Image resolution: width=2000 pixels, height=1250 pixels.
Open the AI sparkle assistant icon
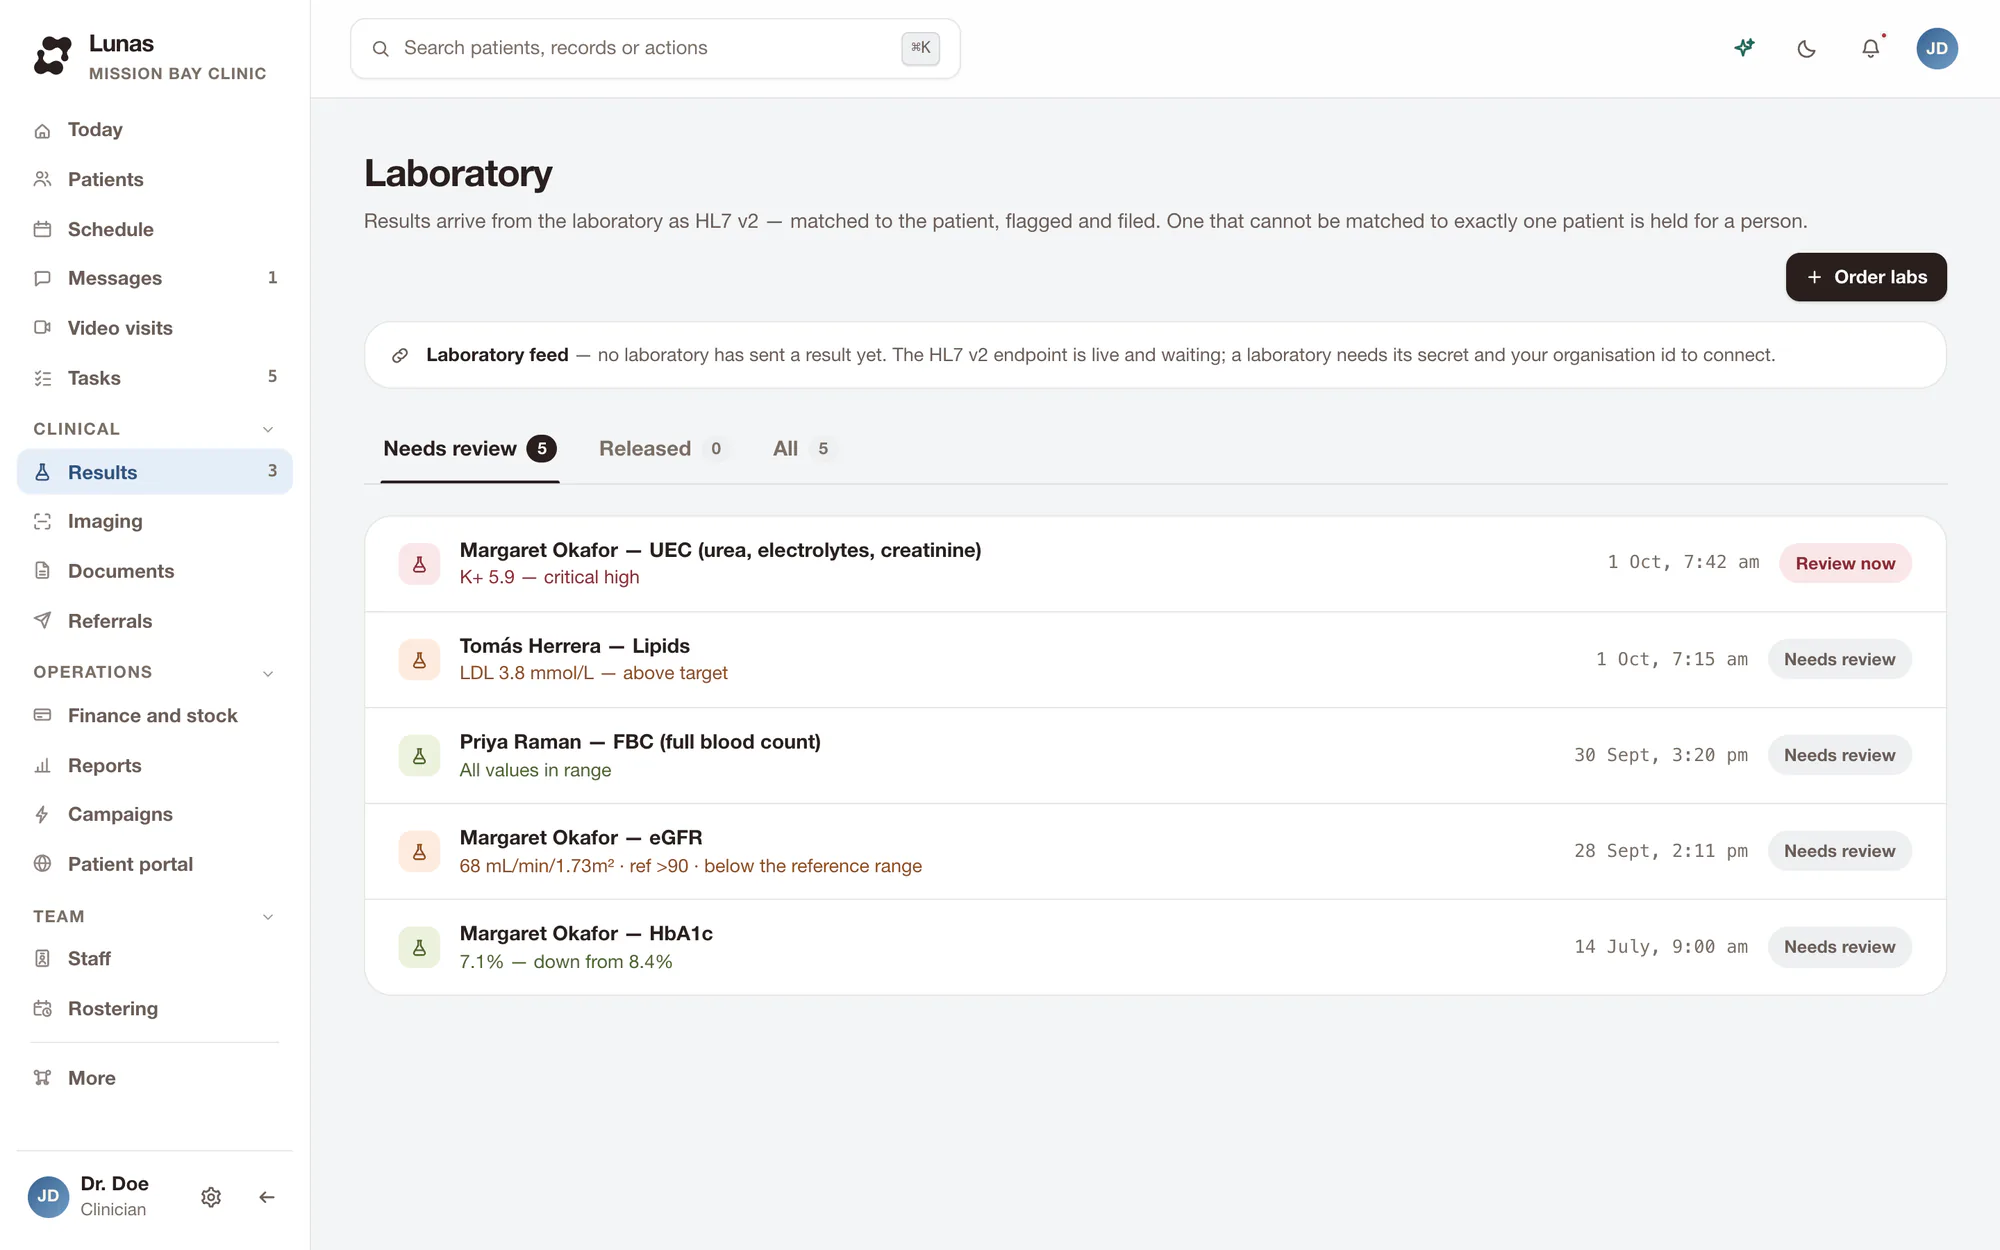click(x=1744, y=48)
